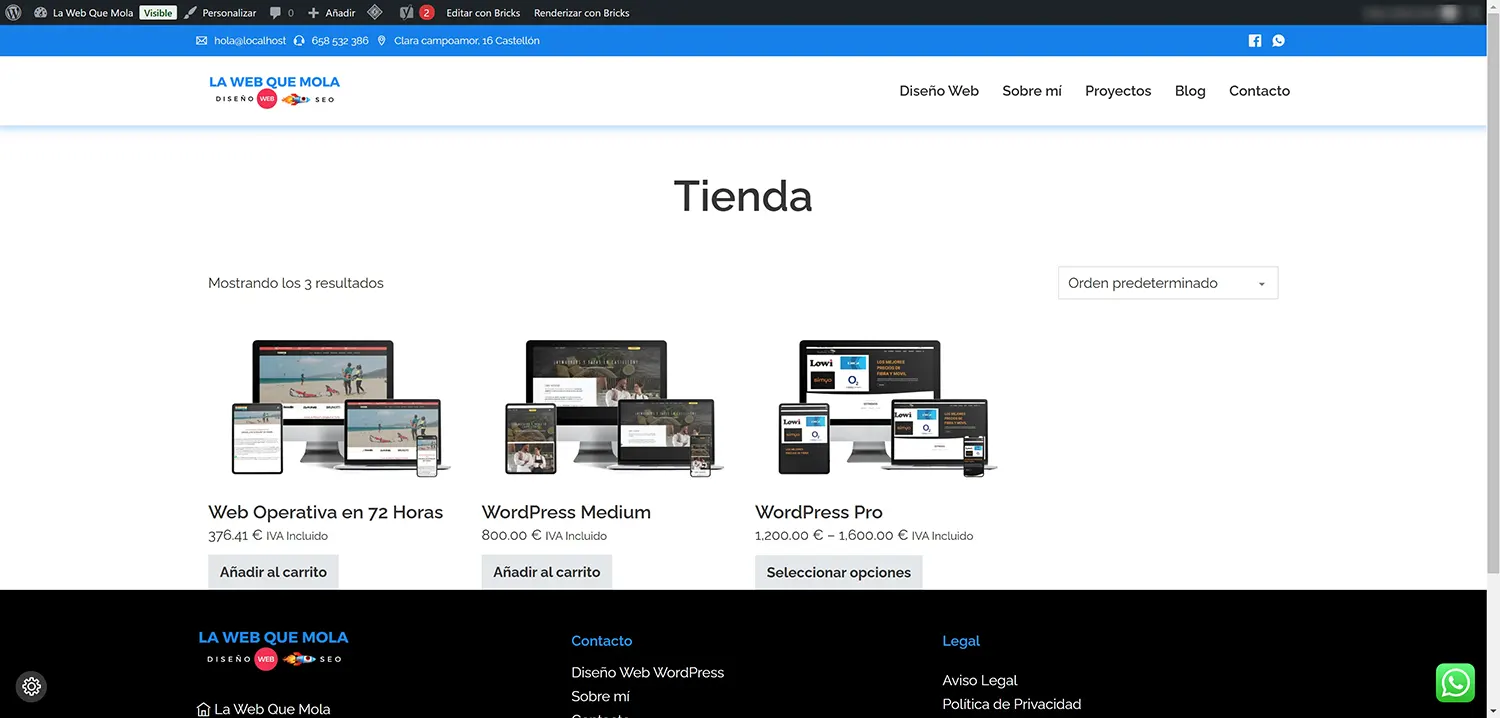Open WordPress Pro product image
Viewport: 1500px width, 718px height.
877,408
